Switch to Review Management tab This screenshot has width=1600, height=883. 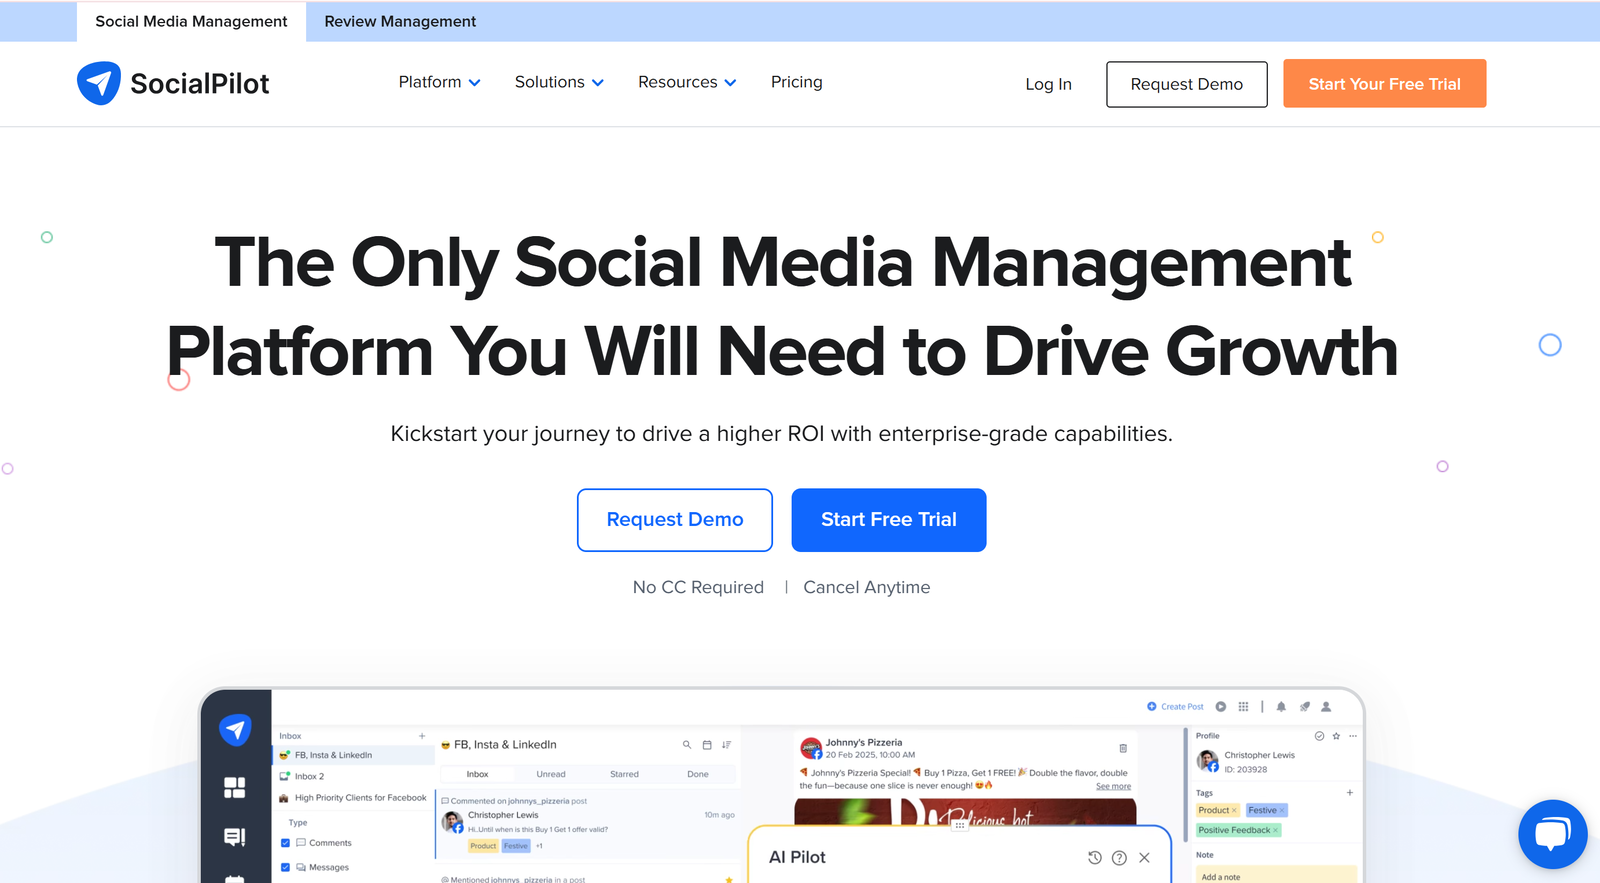[x=400, y=21]
